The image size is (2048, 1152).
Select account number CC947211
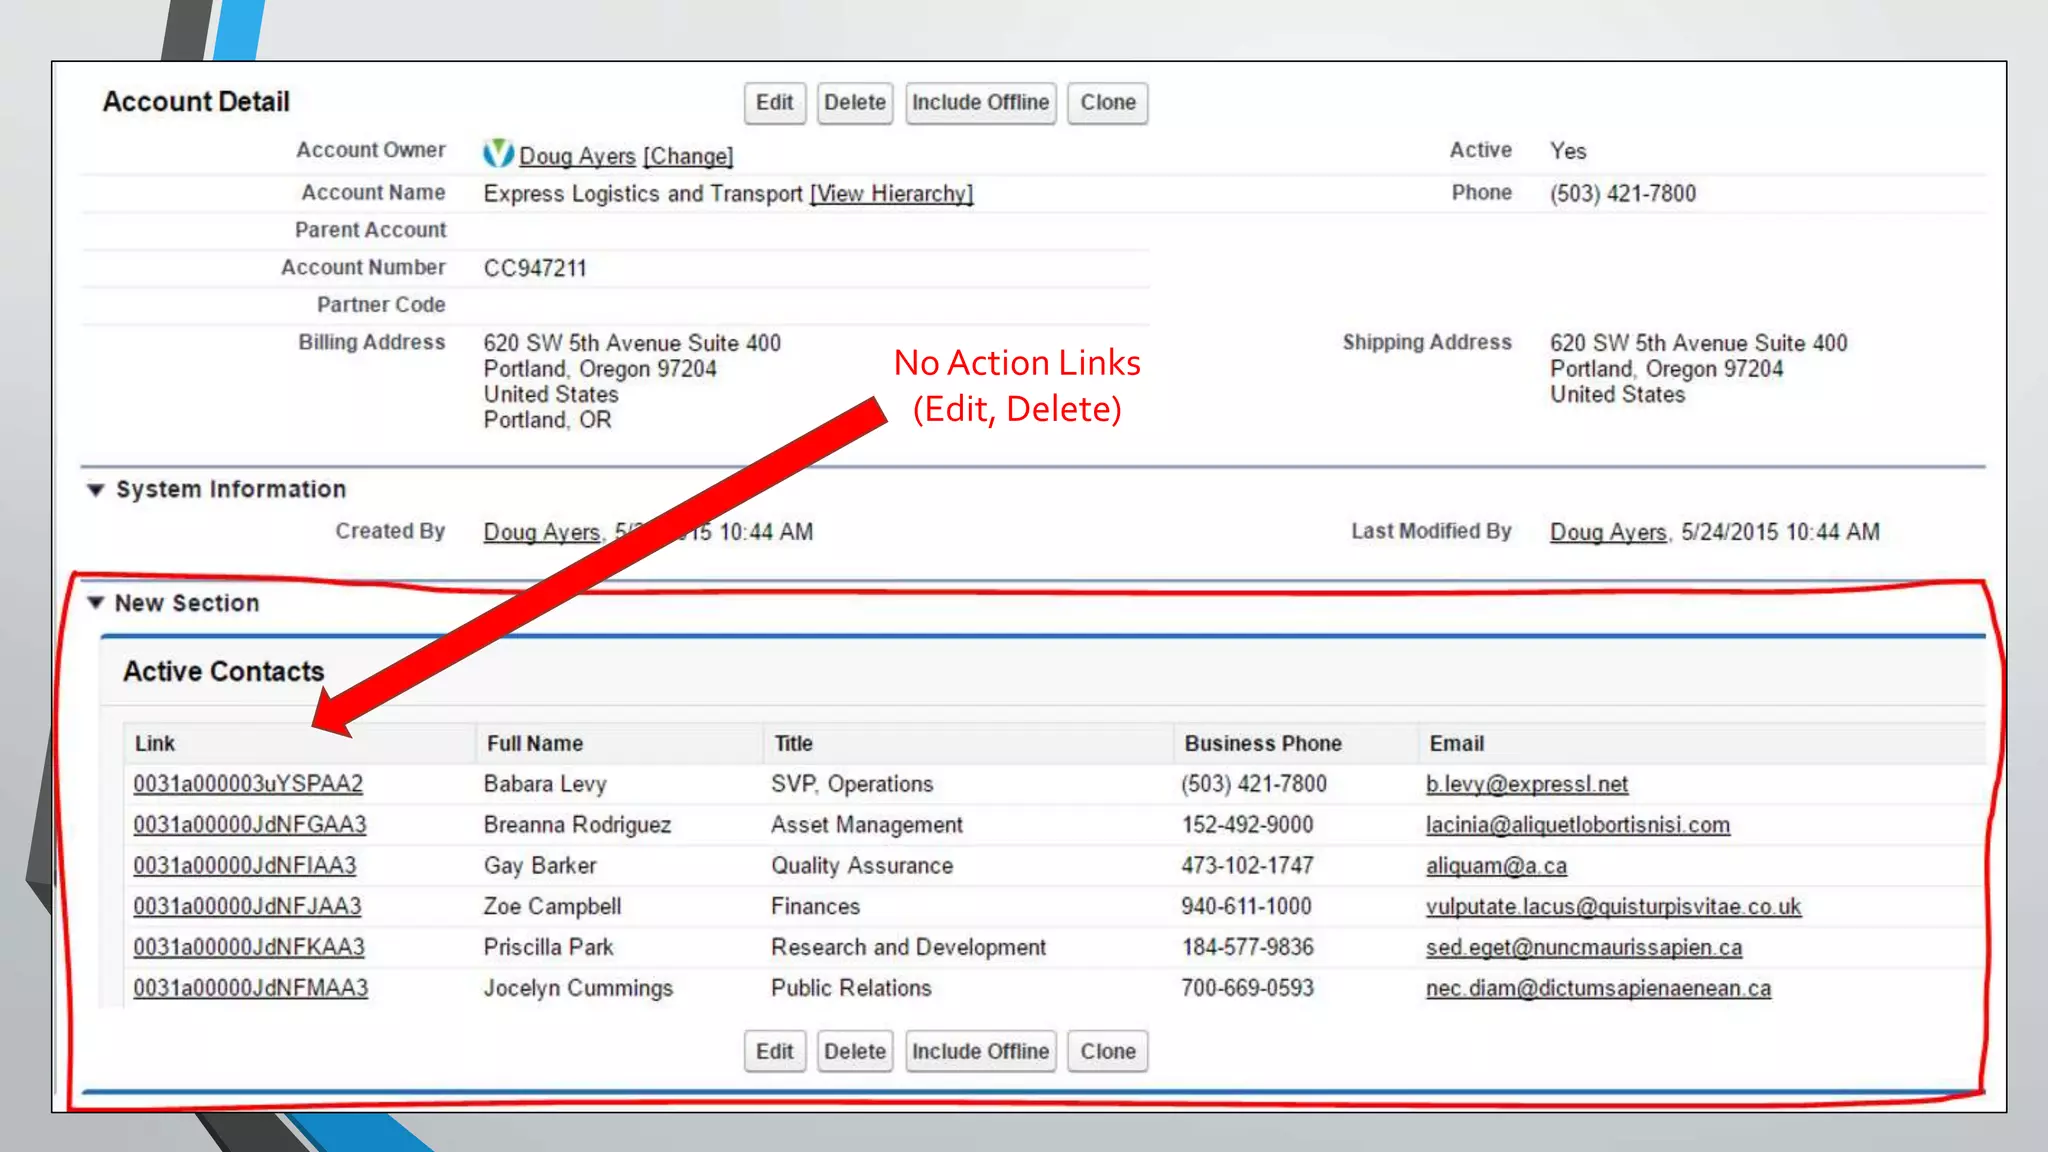click(x=535, y=268)
